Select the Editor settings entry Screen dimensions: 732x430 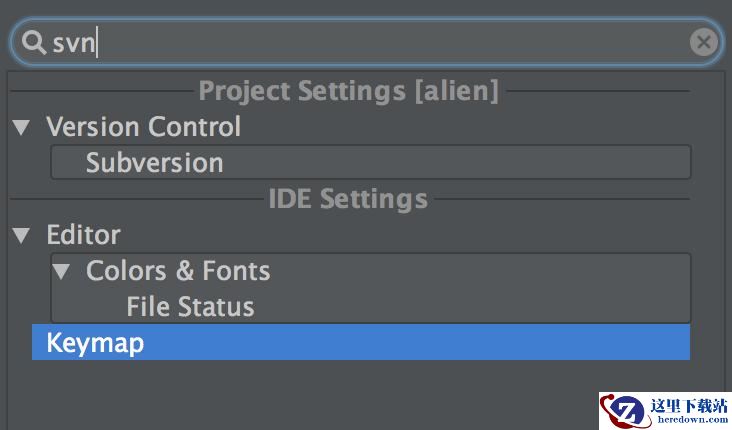(x=84, y=234)
